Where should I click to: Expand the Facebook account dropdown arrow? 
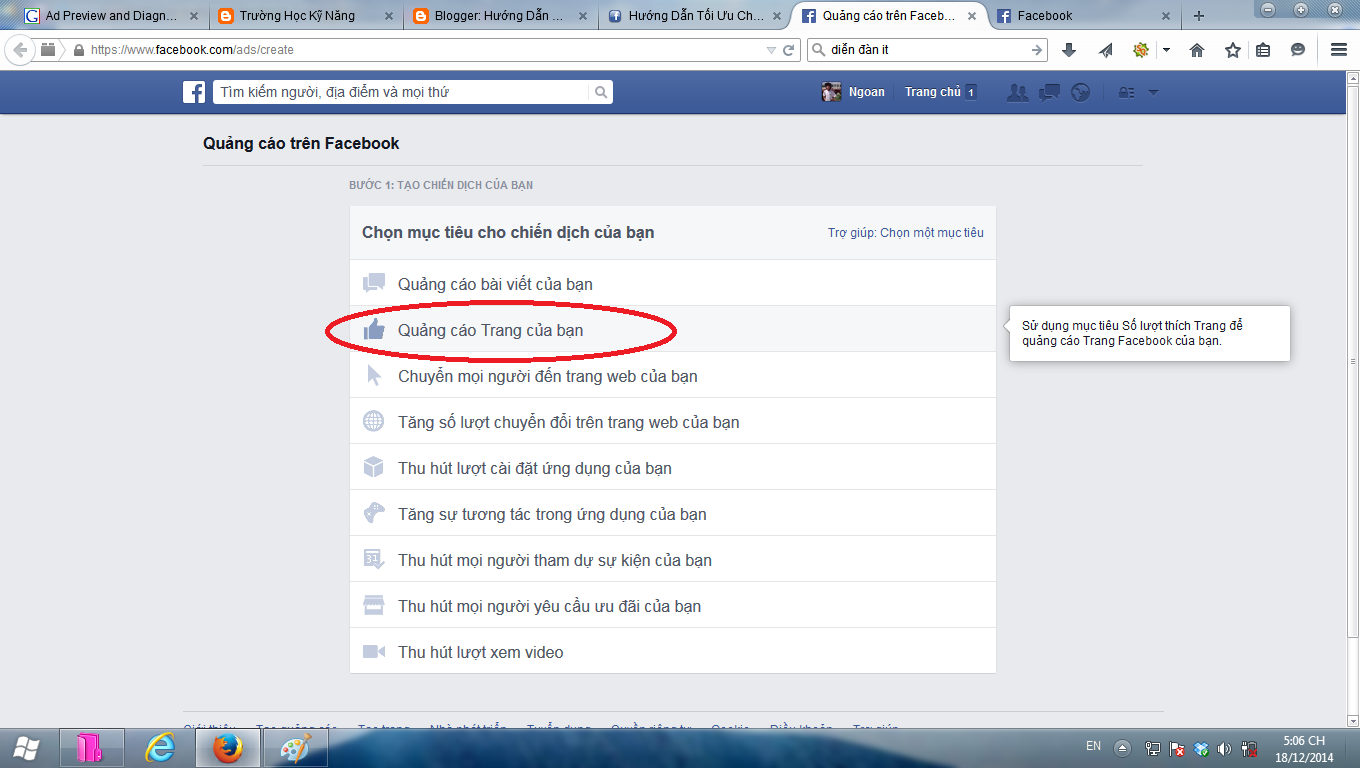(x=1153, y=92)
